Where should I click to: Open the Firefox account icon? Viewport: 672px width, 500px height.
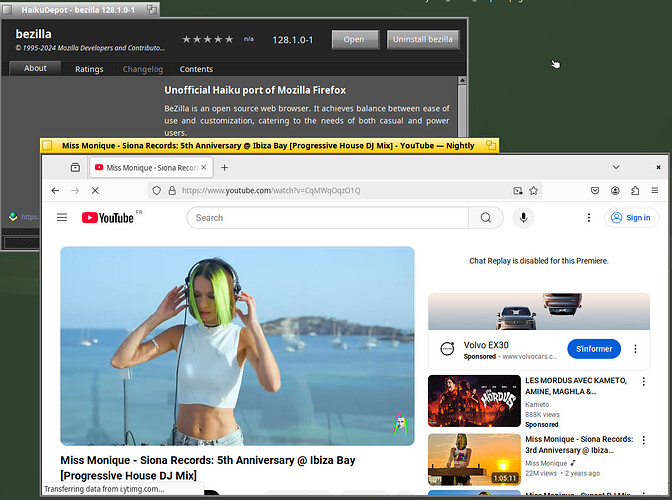[615, 191]
